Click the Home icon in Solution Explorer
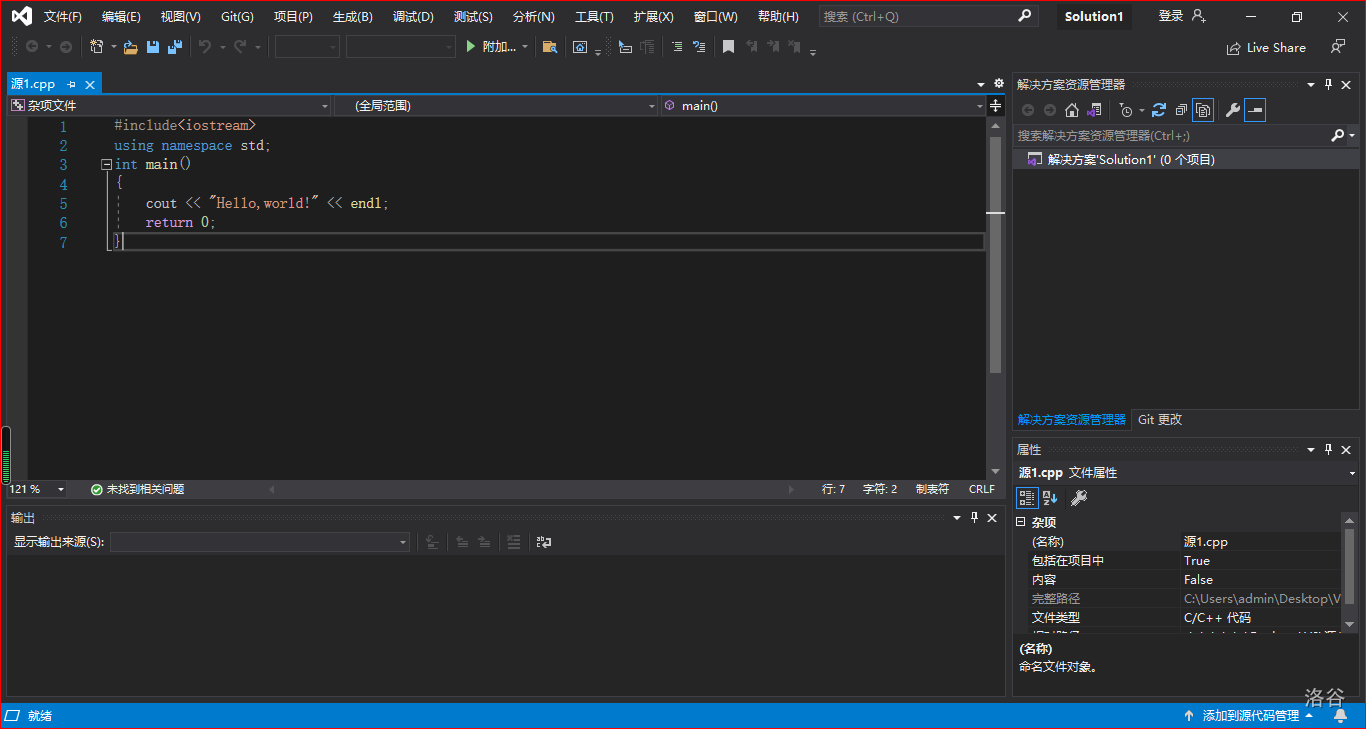This screenshot has height=729, width=1366. 1072,110
